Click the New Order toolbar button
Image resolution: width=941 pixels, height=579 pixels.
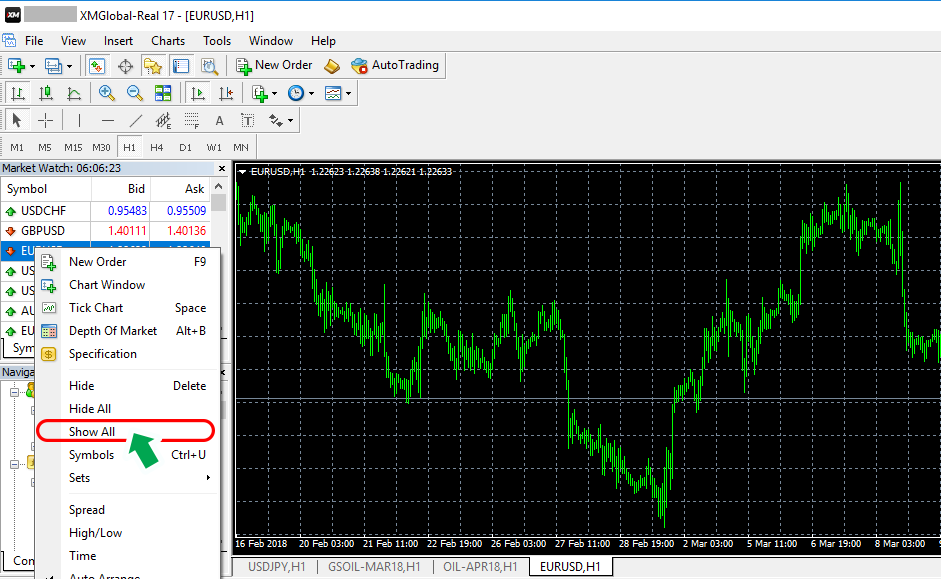pyautogui.click(x=274, y=65)
